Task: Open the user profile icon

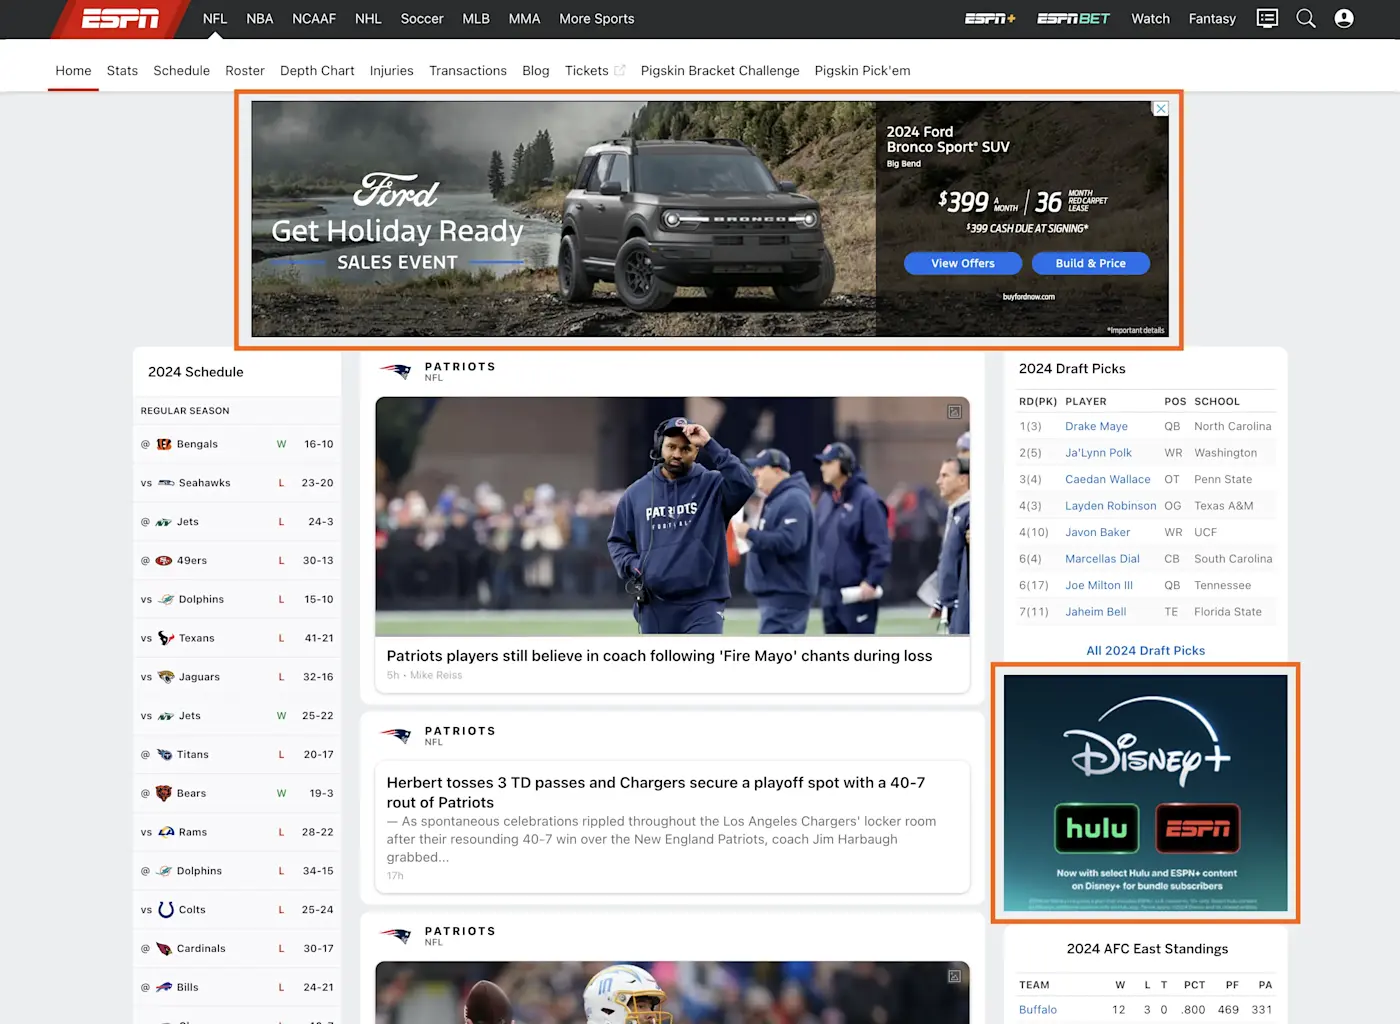Action: (1344, 18)
